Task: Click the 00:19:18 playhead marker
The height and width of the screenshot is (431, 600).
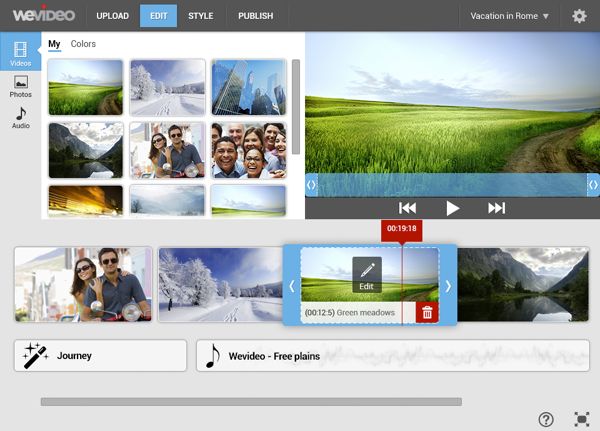Action: coord(401,230)
